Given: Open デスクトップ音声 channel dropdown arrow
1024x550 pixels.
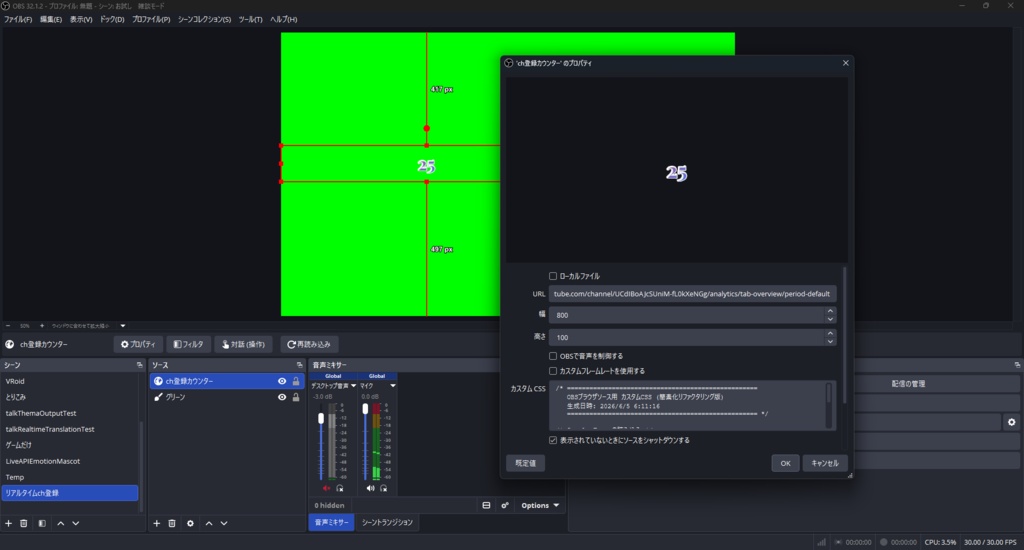Looking at the screenshot, I should pos(353,386).
